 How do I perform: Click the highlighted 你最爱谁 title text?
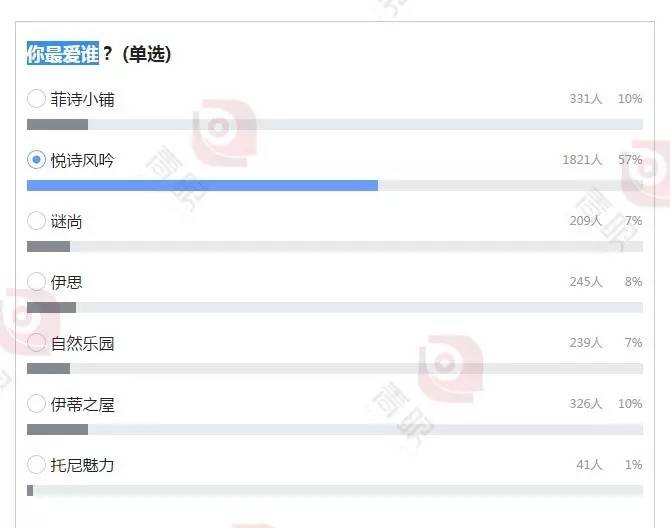click(x=63, y=54)
